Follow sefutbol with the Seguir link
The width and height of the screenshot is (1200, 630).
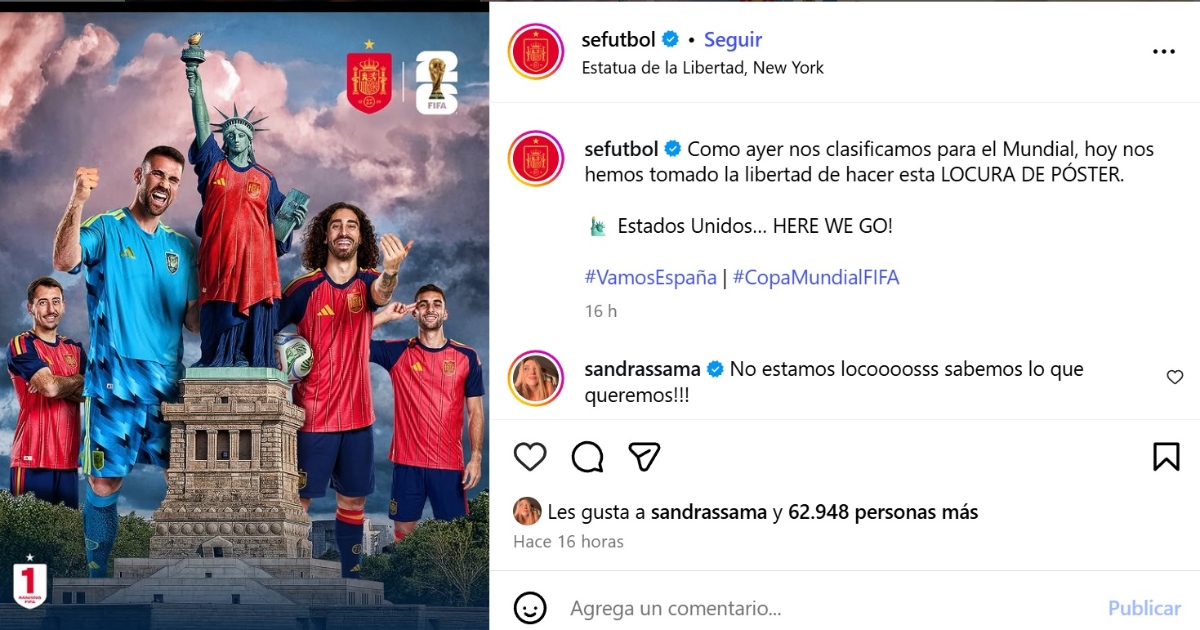pos(733,40)
